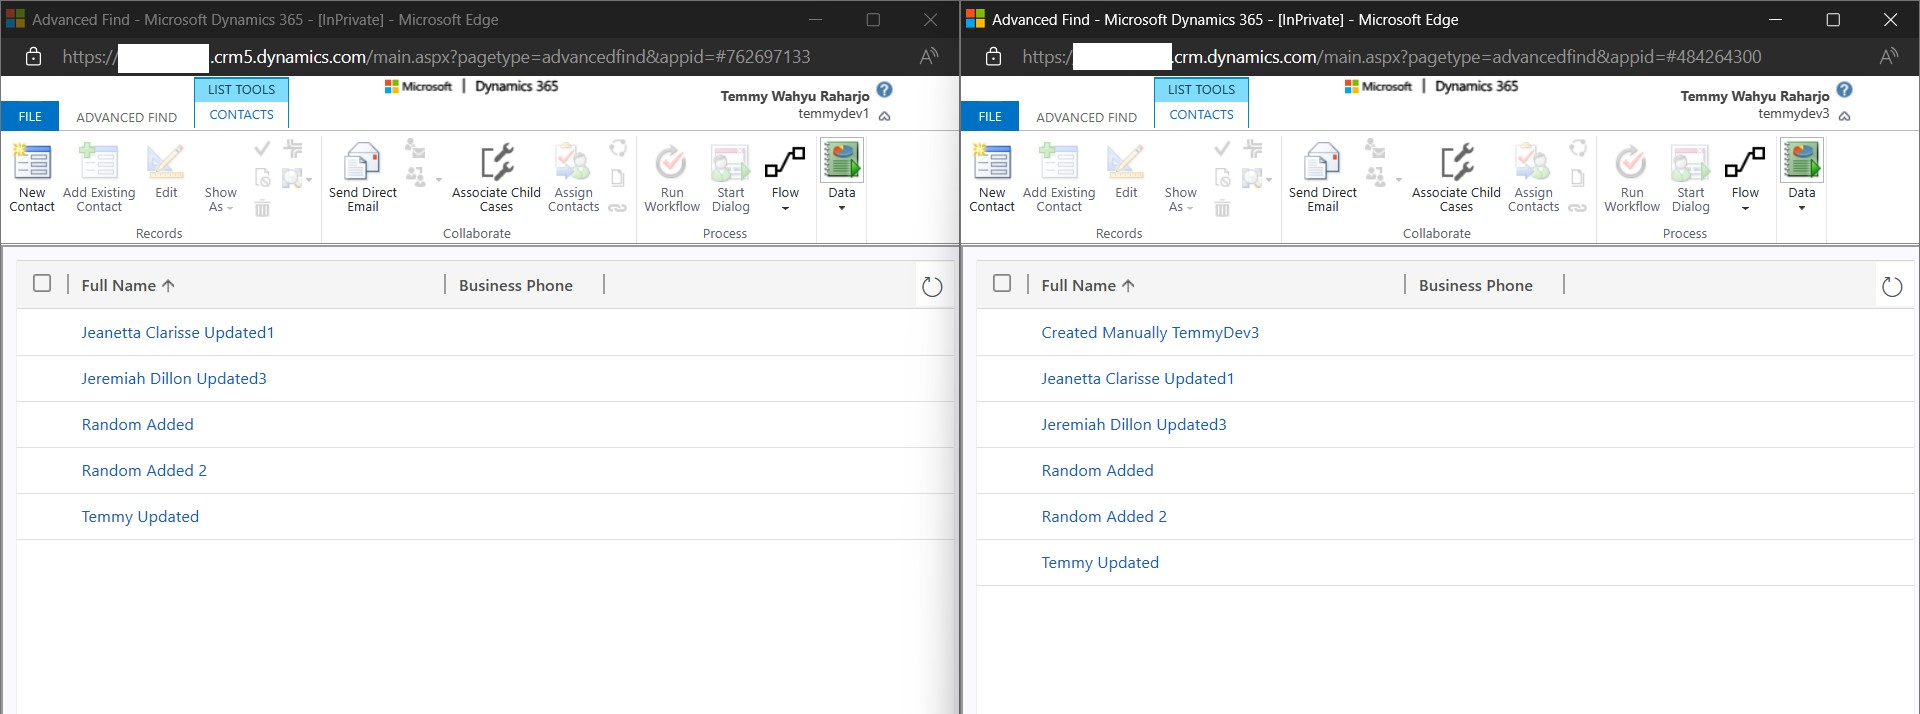Open Jeanetta Clarisse Updated1 in left window

coord(178,332)
